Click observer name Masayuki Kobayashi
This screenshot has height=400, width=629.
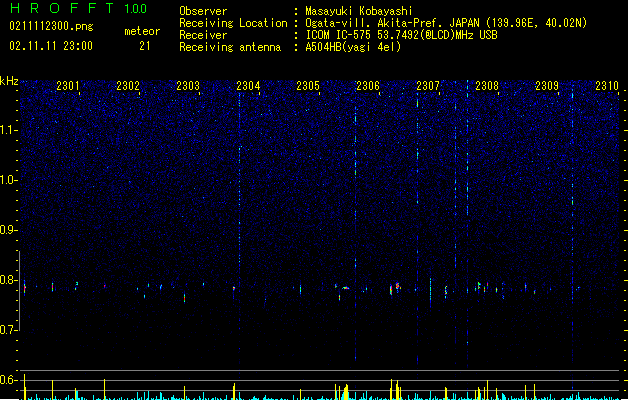click(359, 11)
